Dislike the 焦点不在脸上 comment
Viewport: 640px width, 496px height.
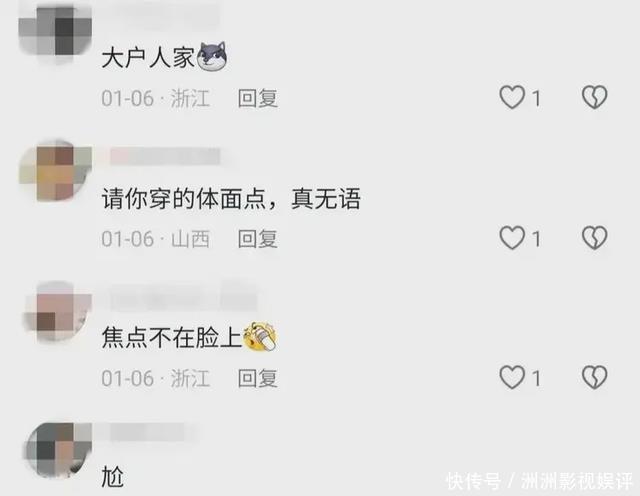(594, 377)
